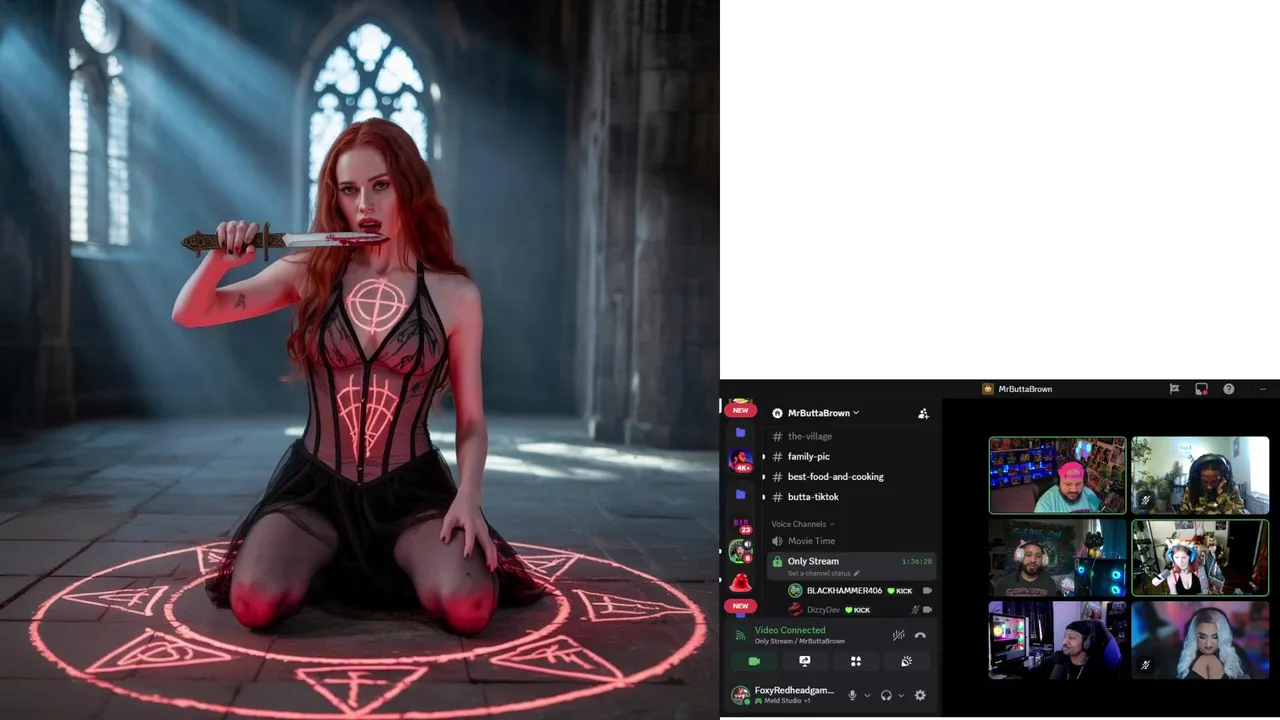Focus video tile of white-haired person
This screenshot has height=720, width=1280.
click(1200, 640)
